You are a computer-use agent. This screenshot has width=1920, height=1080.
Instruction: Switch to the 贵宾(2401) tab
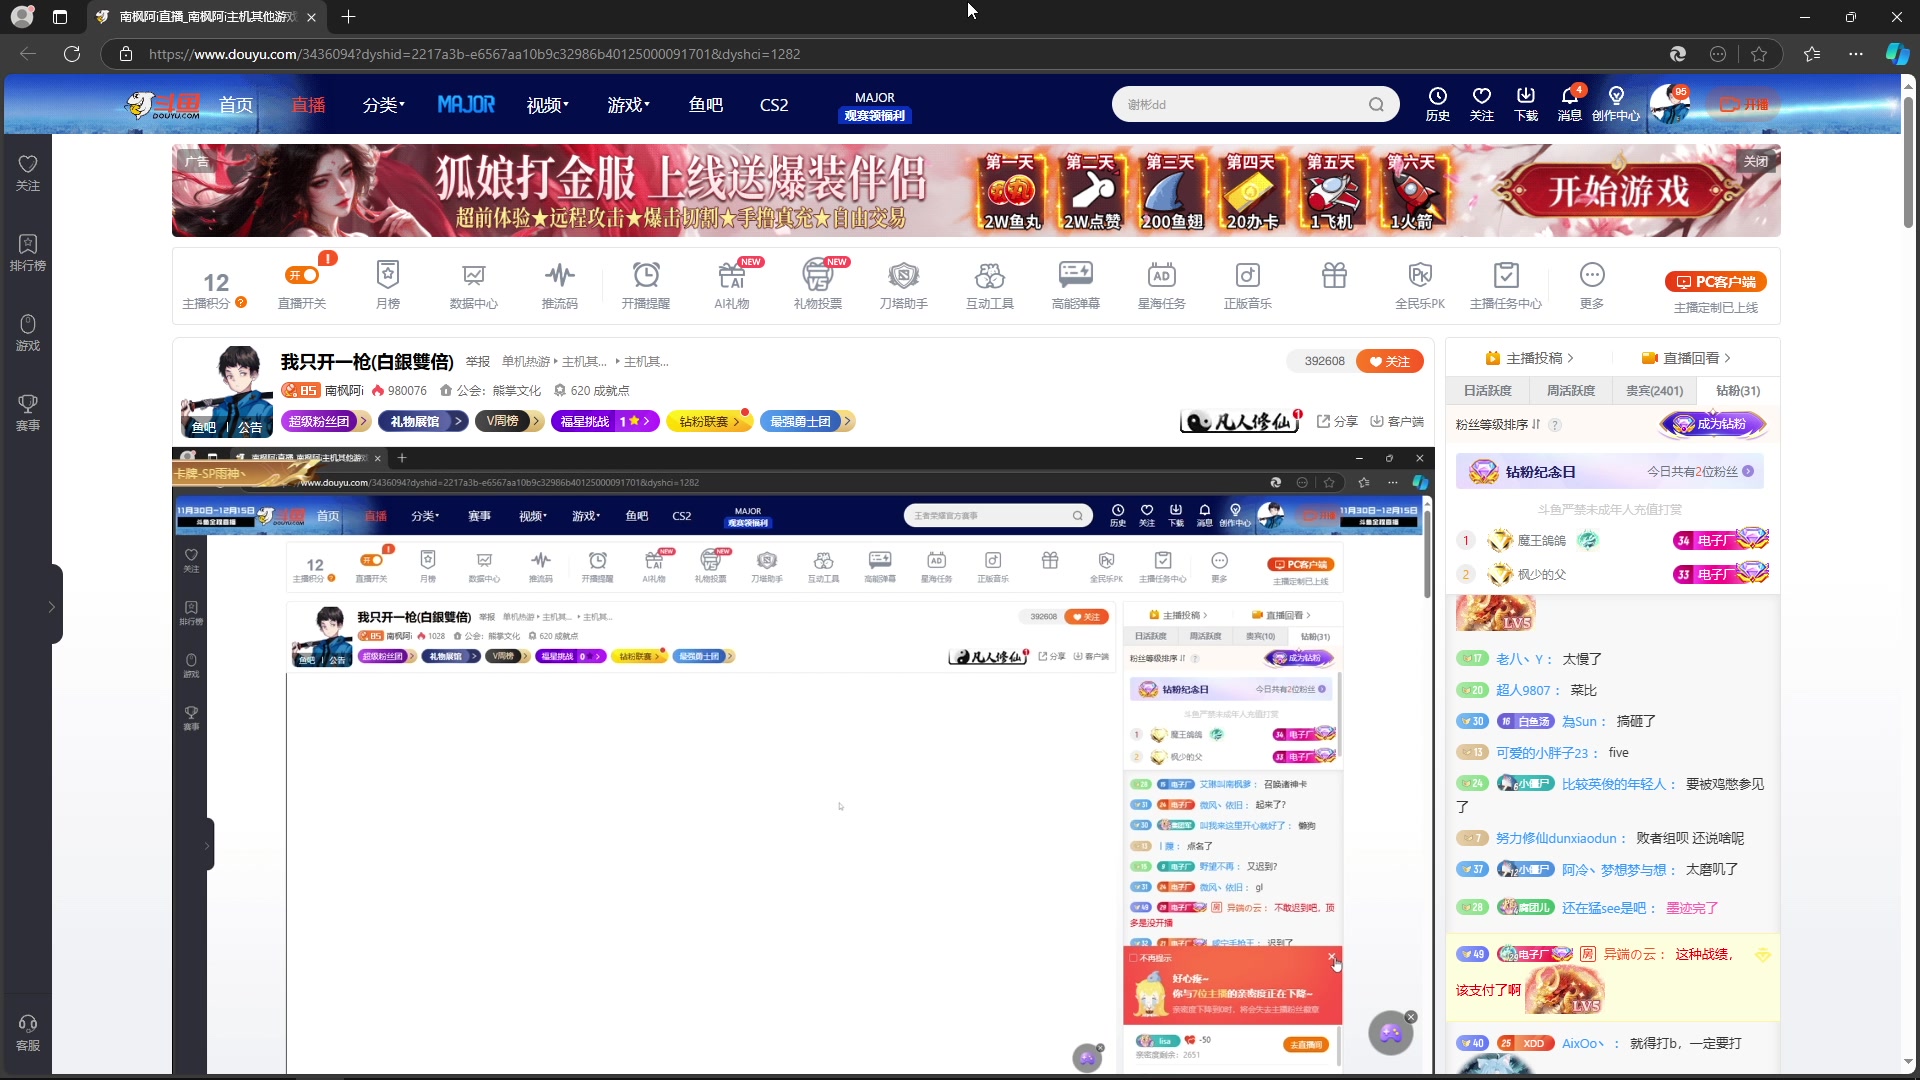[1654, 391]
